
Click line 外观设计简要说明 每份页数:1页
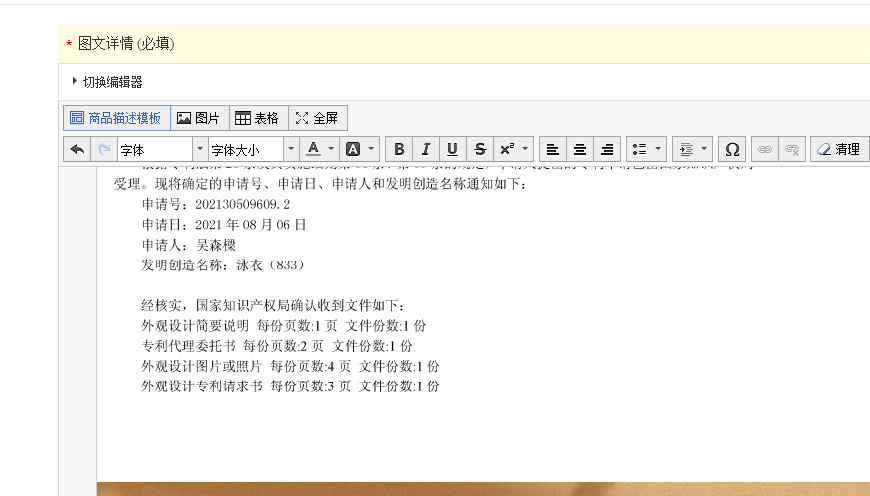point(284,326)
